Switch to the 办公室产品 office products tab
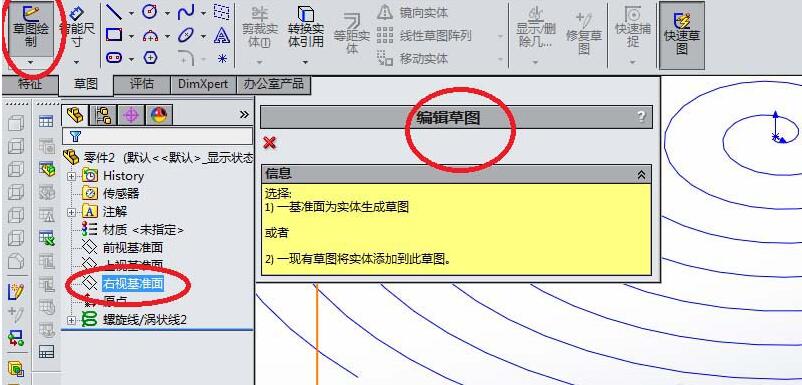Screen dimensions: 802x385 pyautogui.click(x=274, y=84)
